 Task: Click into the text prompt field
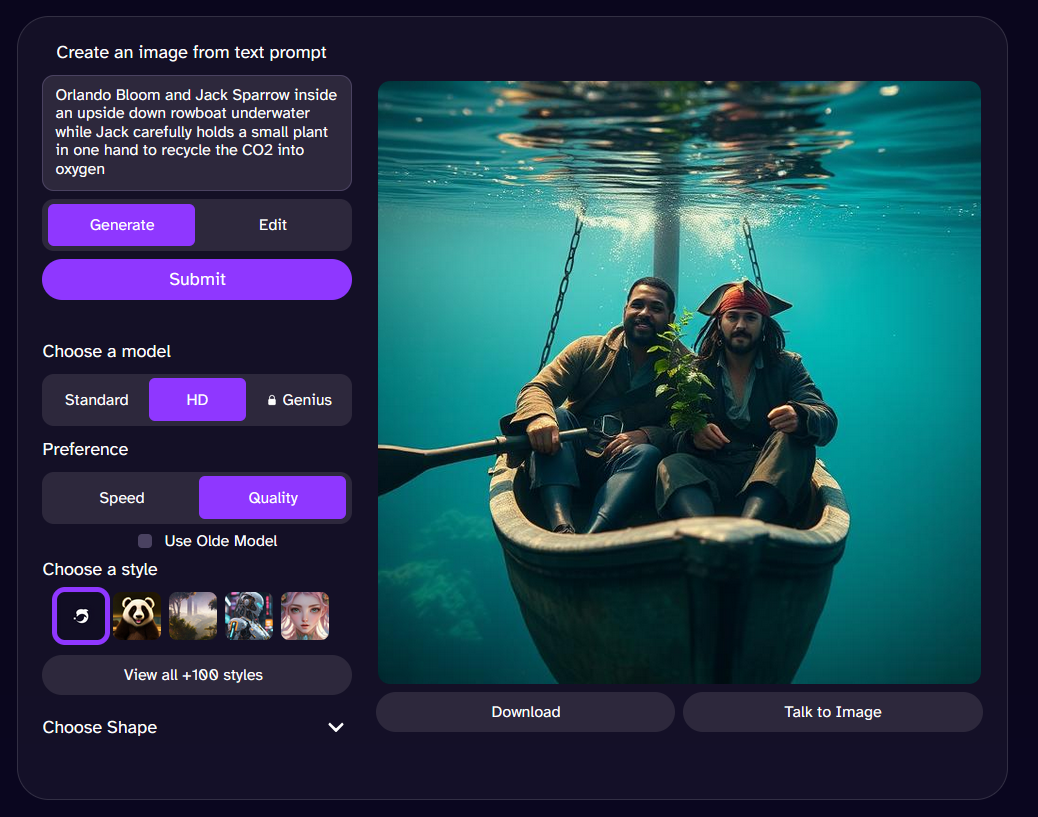click(x=197, y=133)
